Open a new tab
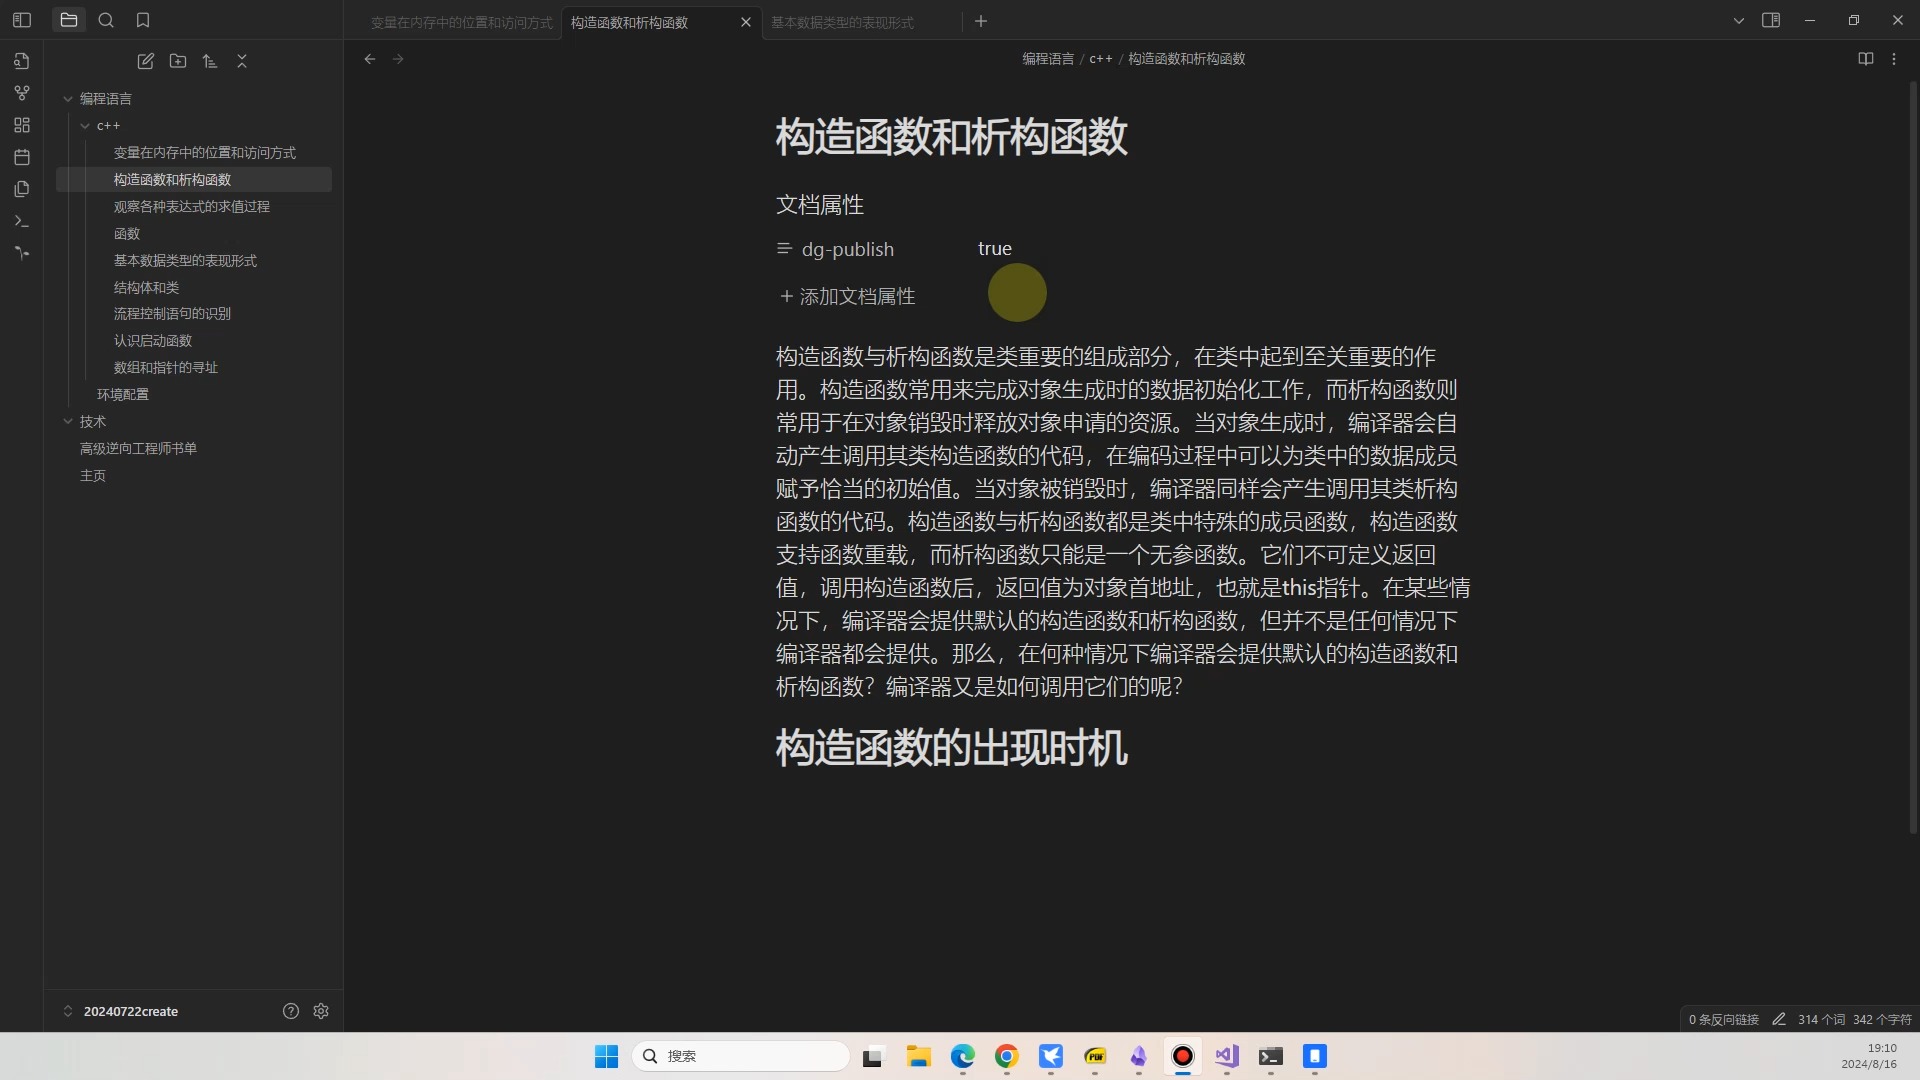This screenshot has height=1080, width=1920. [x=981, y=21]
